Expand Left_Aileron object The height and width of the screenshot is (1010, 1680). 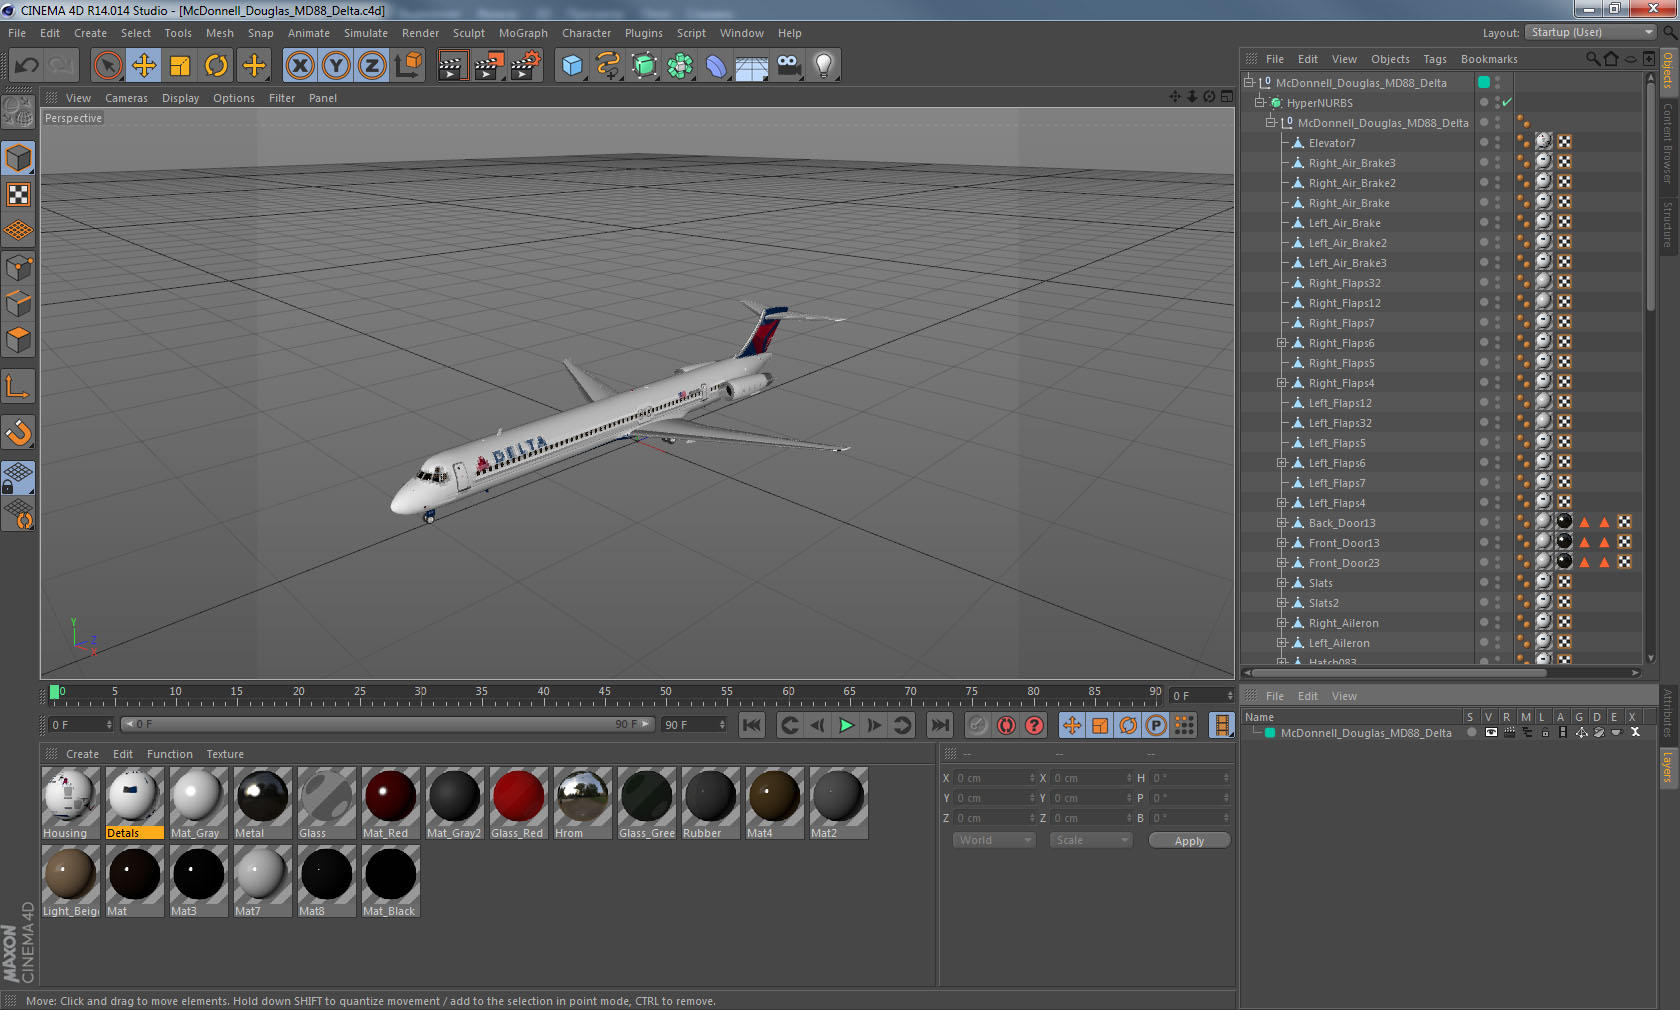click(1281, 643)
